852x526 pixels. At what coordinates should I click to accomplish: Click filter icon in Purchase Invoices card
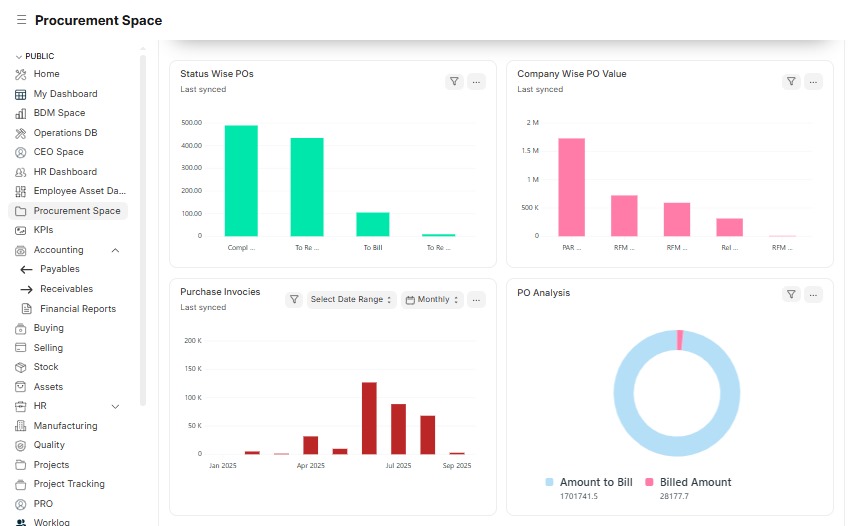[294, 299]
